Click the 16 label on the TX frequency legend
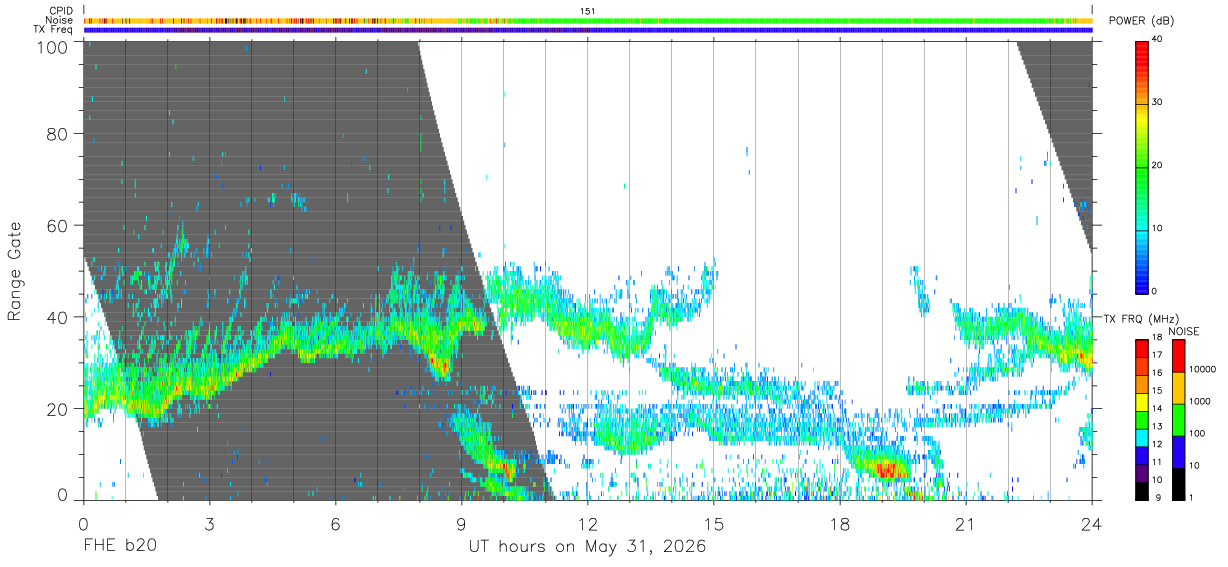The image size is (1228, 567). point(1157,372)
